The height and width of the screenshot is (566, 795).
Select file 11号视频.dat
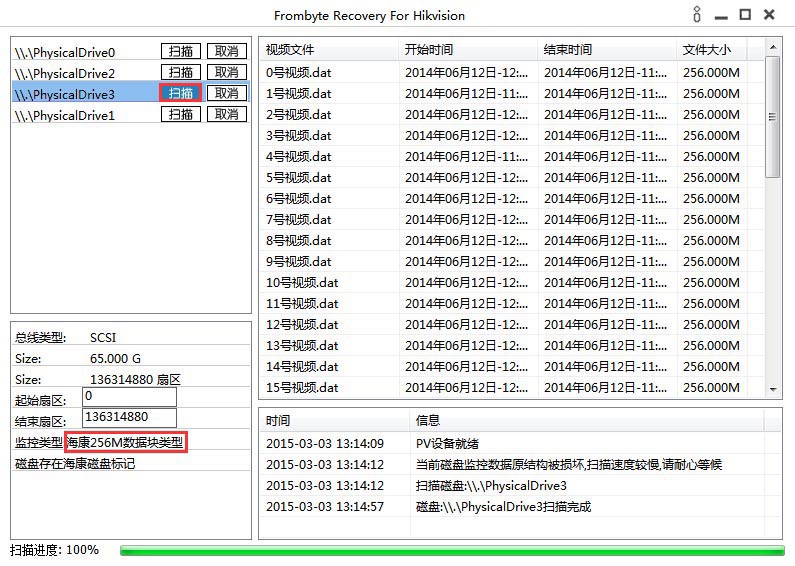pyautogui.click(x=302, y=304)
